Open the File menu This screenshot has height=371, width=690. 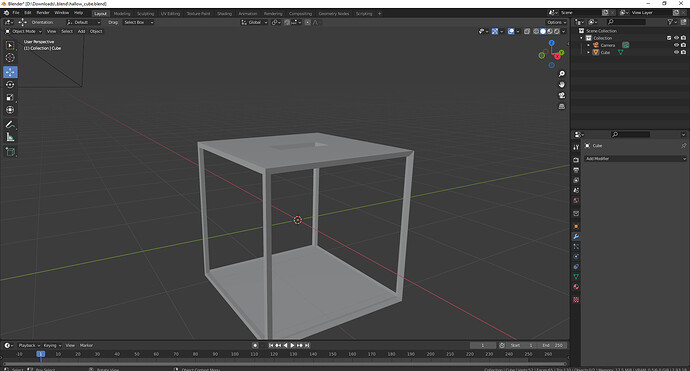(16, 13)
